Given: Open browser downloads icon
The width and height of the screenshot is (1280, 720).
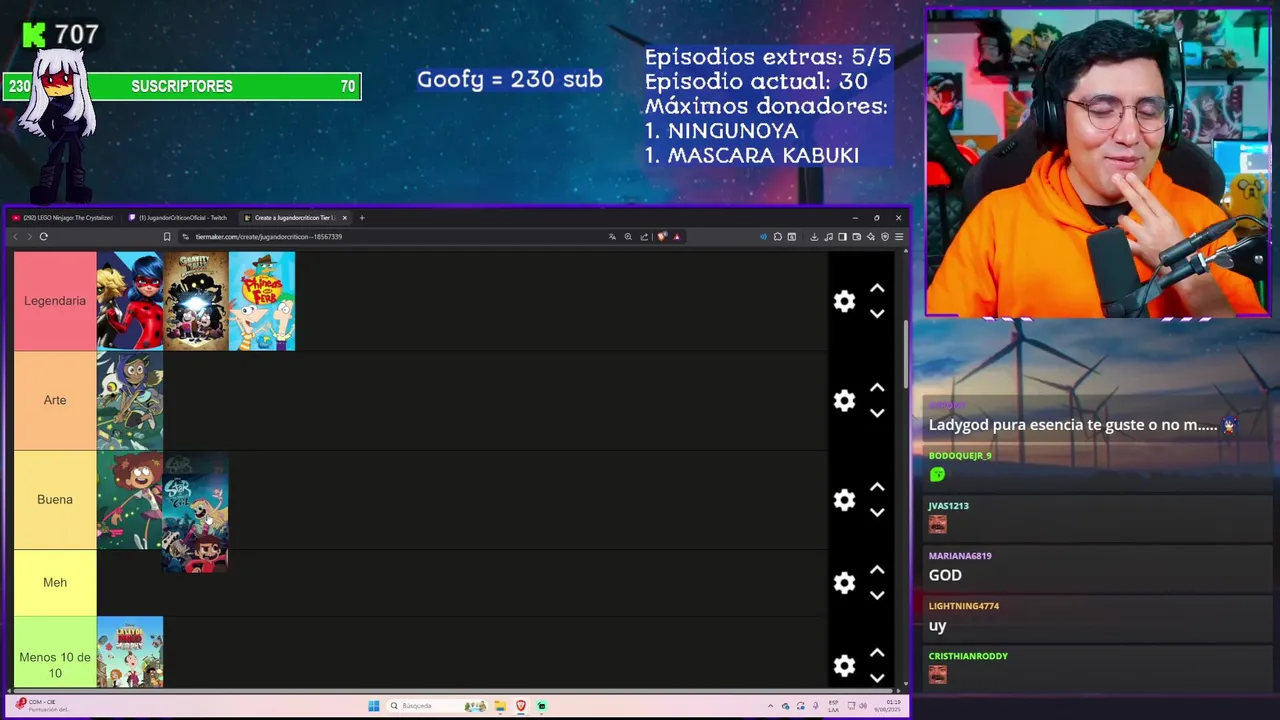Looking at the screenshot, I should (814, 237).
